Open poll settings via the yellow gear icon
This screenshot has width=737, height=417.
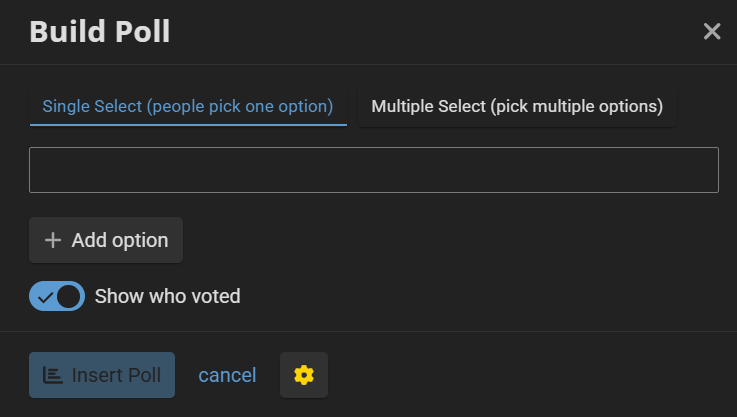click(x=304, y=375)
